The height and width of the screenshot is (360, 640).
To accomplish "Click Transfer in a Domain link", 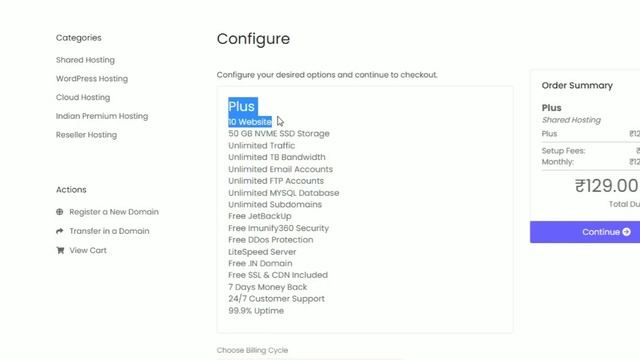I will (x=109, y=231).
